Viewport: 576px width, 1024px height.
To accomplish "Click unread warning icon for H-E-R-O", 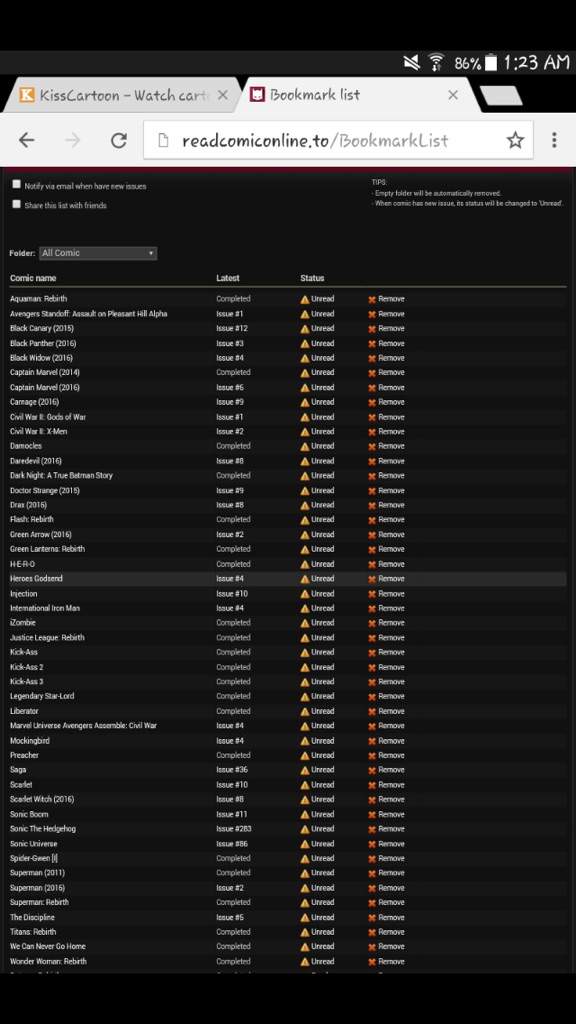I will click(304, 564).
